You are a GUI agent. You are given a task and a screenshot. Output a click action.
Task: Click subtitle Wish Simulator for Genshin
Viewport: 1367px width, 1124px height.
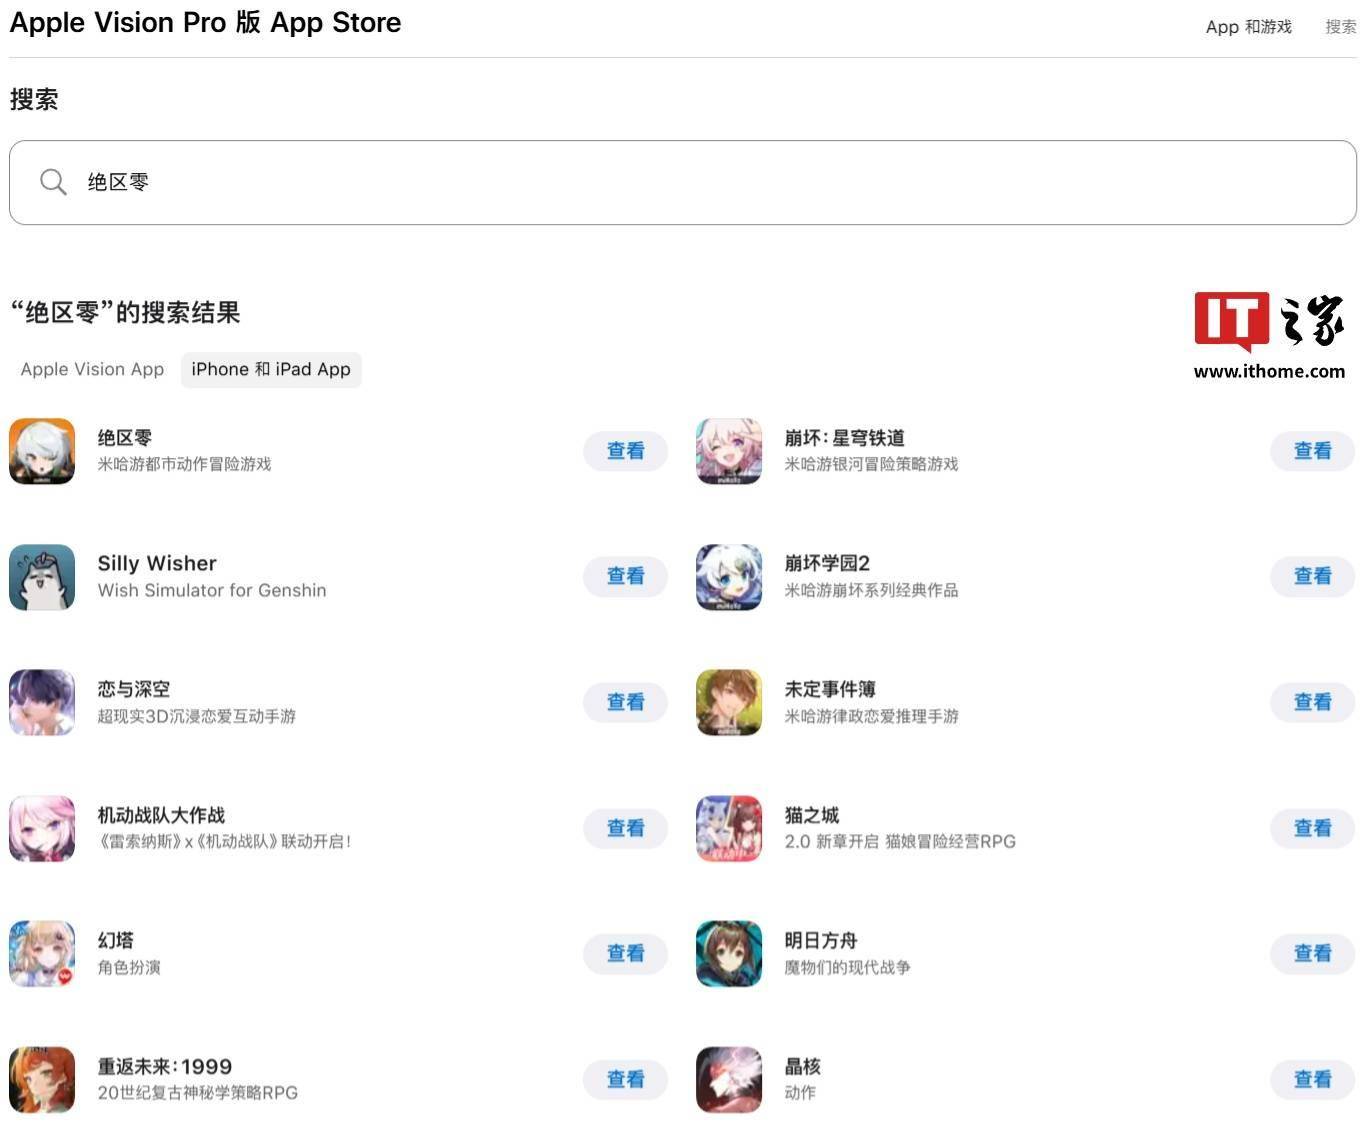(212, 590)
